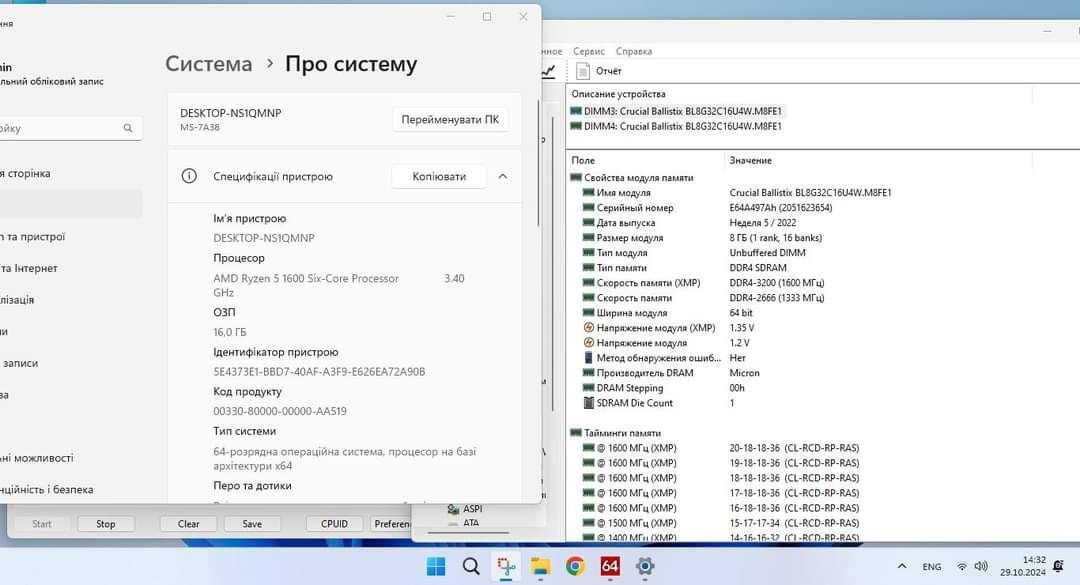Go back to Система breadcrumb
This screenshot has height=585, width=1080.
point(209,64)
